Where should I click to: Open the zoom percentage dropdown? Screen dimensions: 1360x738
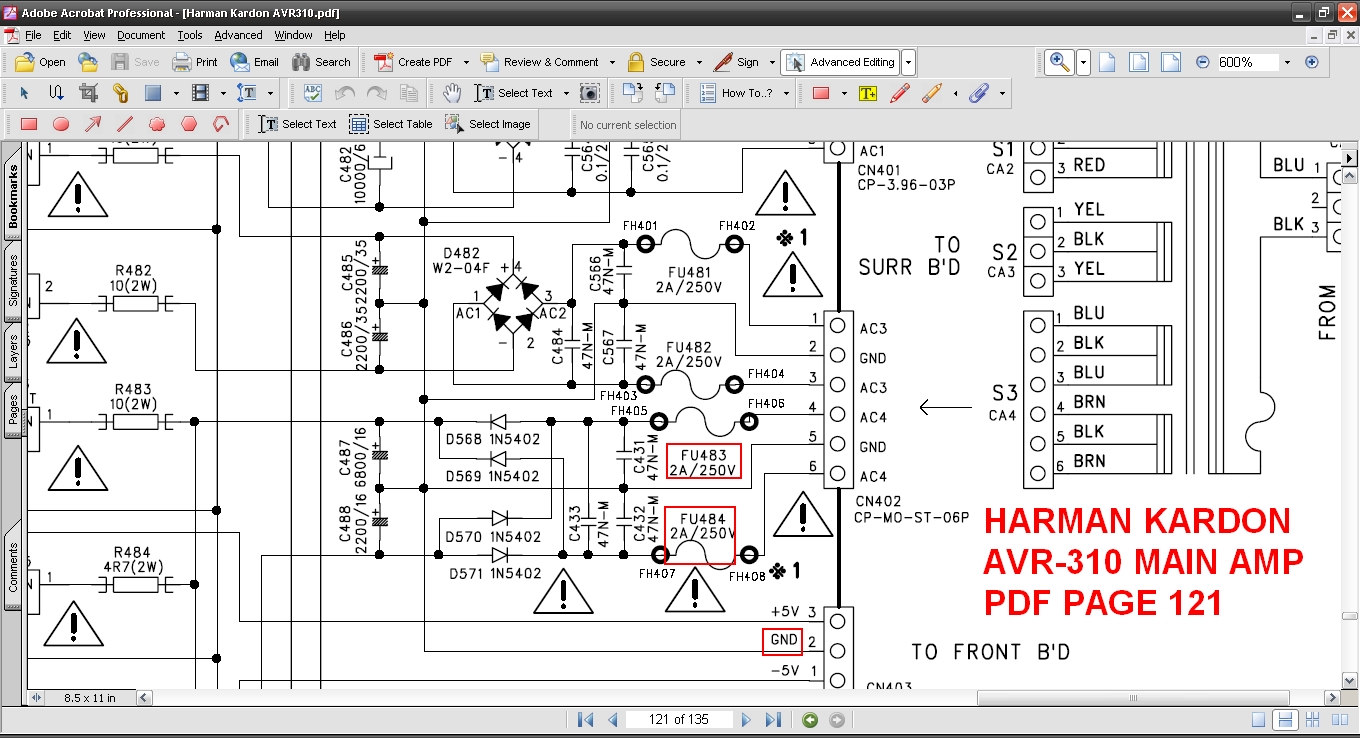point(1287,62)
